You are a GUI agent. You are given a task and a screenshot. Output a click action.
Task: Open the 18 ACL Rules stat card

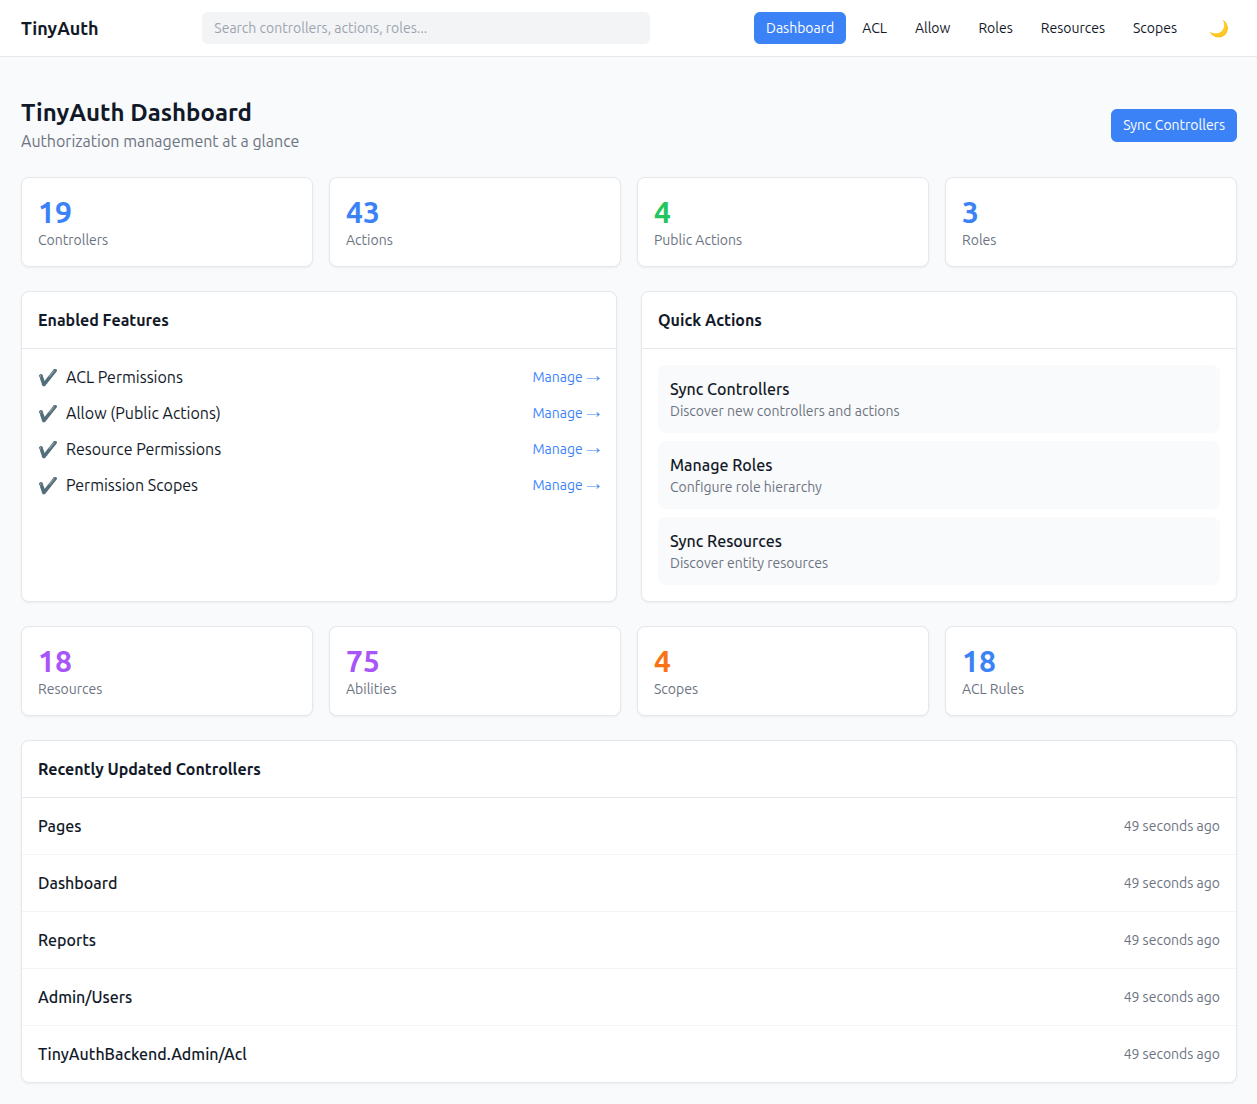(1091, 671)
